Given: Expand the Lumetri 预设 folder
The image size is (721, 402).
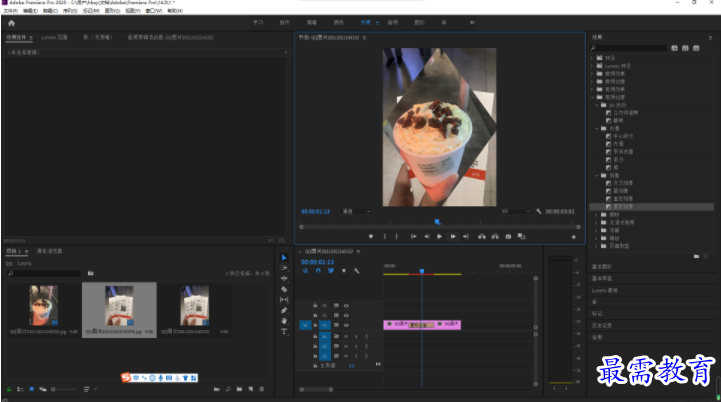Looking at the screenshot, I should pyautogui.click(x=592, y=66).
